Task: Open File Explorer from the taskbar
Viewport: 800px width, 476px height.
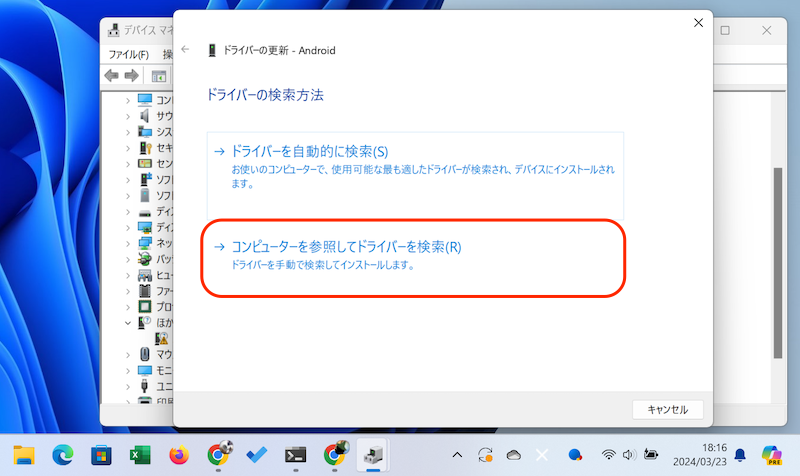Action: pos(24,455)
